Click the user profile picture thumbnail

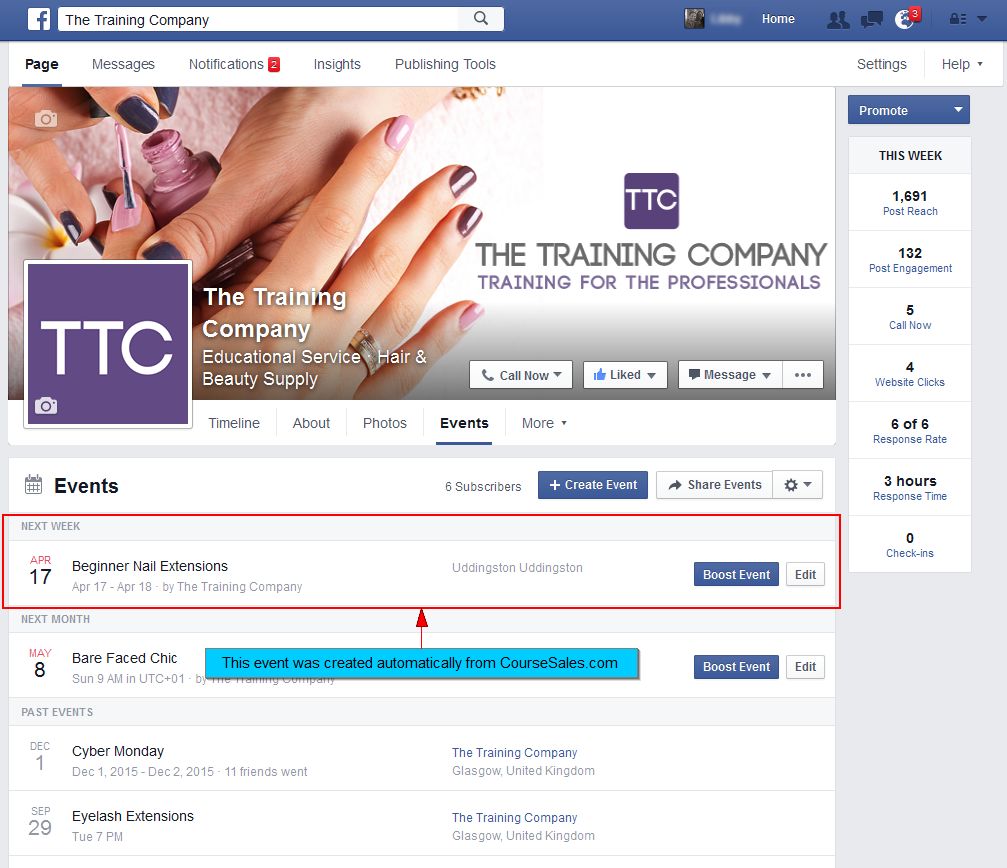(x=694, y=19)
